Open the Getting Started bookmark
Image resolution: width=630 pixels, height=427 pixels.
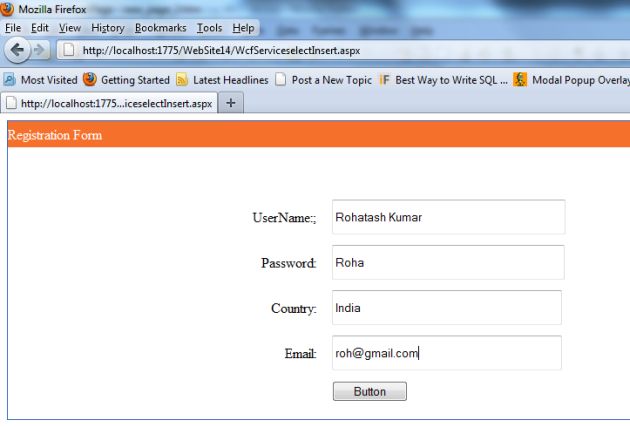[x=127, y=80]
